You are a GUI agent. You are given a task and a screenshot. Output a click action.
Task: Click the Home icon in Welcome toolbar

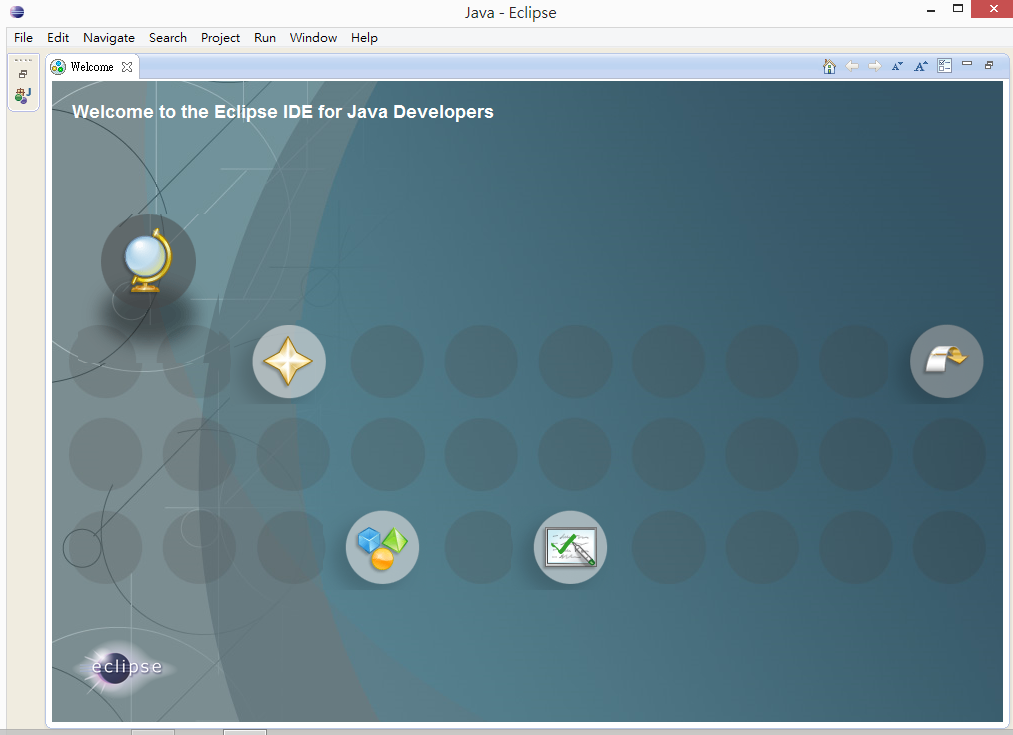pyautogui.click(x=830, y=66)
